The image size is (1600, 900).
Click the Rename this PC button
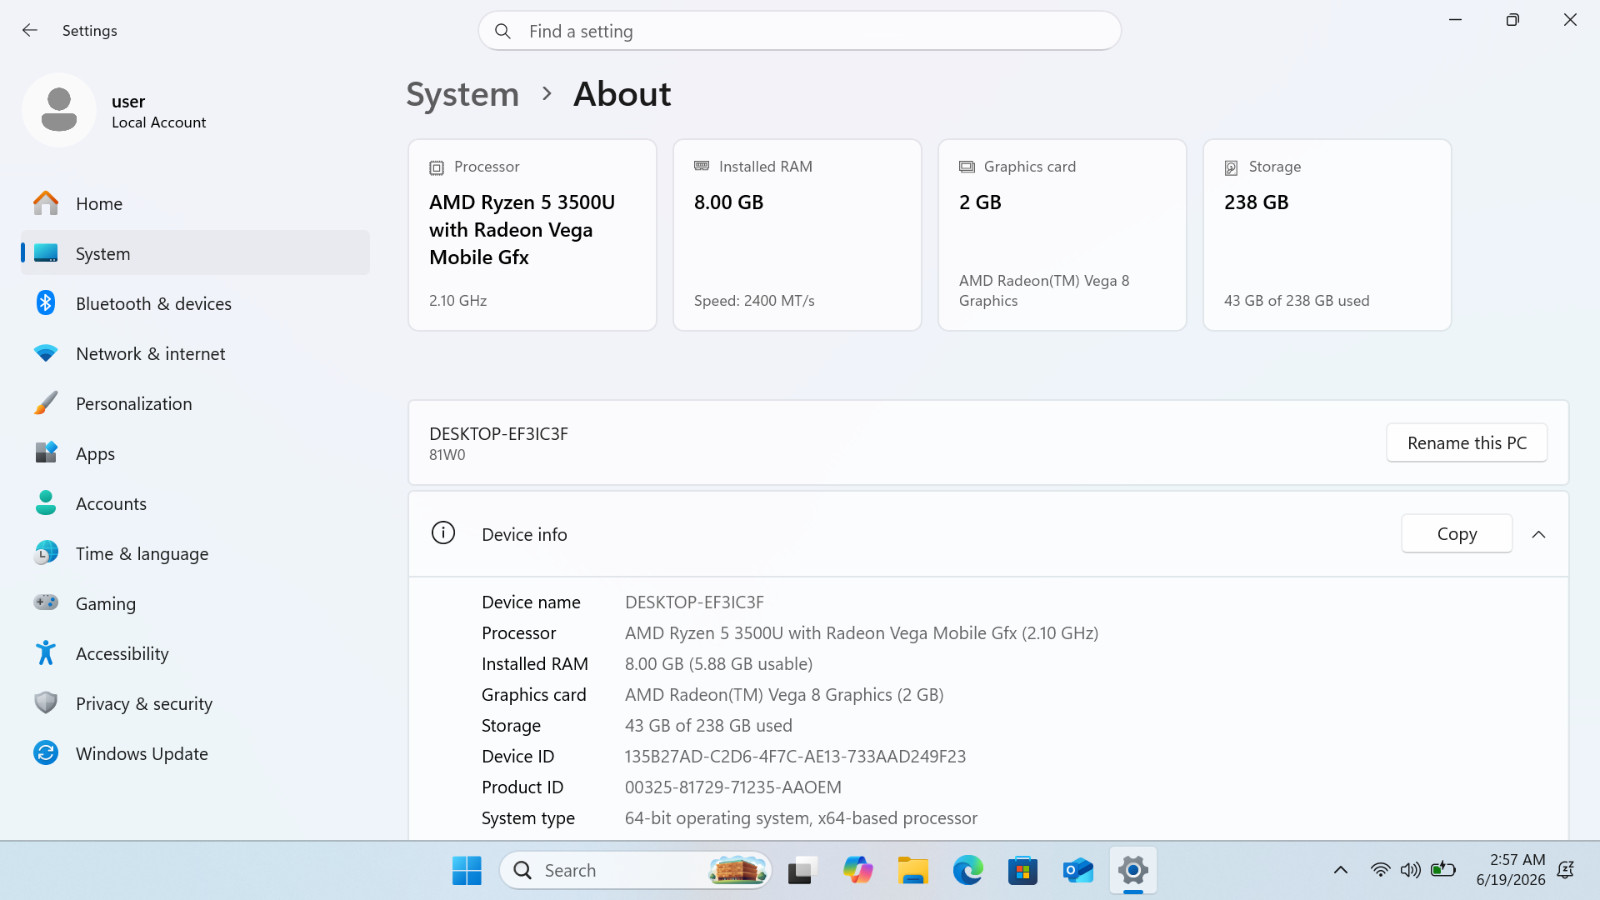coord(1466,443)
